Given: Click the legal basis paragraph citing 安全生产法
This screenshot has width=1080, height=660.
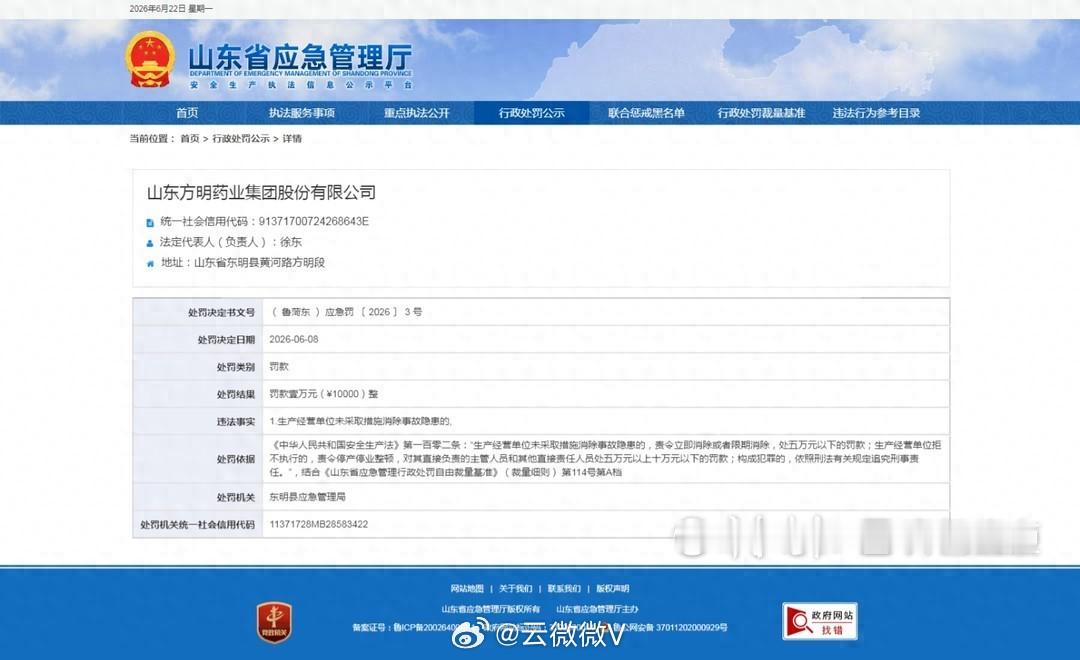Looking at the screenshot, I should pyautogui.click(x=605, y=459).
